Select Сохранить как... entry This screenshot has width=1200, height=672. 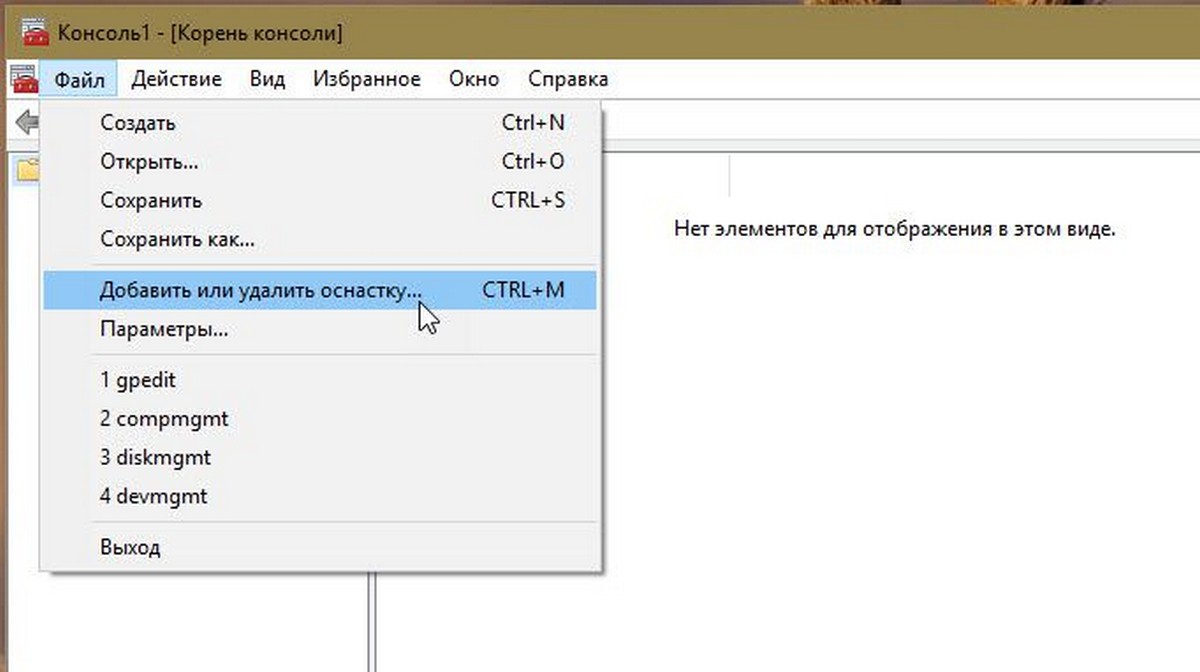pyautogui.click(x=320, y=240)
